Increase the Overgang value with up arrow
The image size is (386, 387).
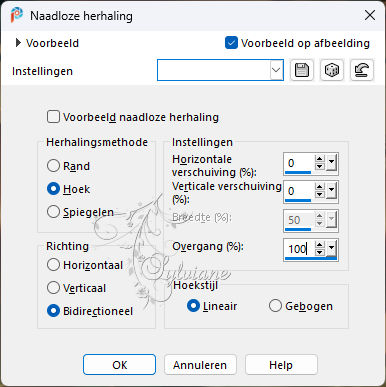tap(319, 245)
